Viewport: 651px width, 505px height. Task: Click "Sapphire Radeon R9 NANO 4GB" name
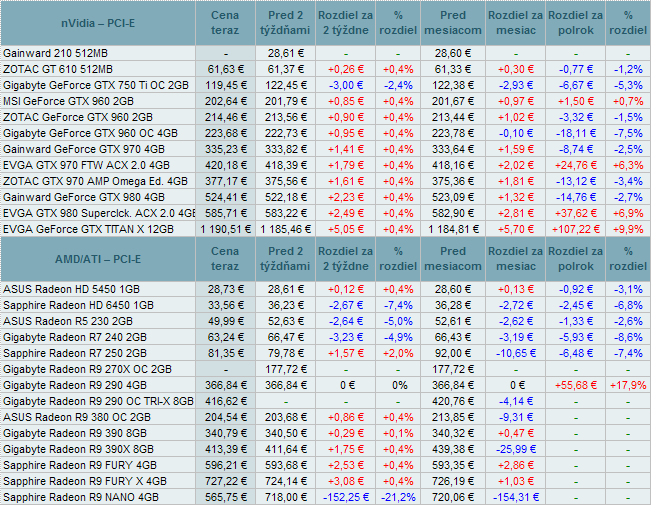pos(81,497)
